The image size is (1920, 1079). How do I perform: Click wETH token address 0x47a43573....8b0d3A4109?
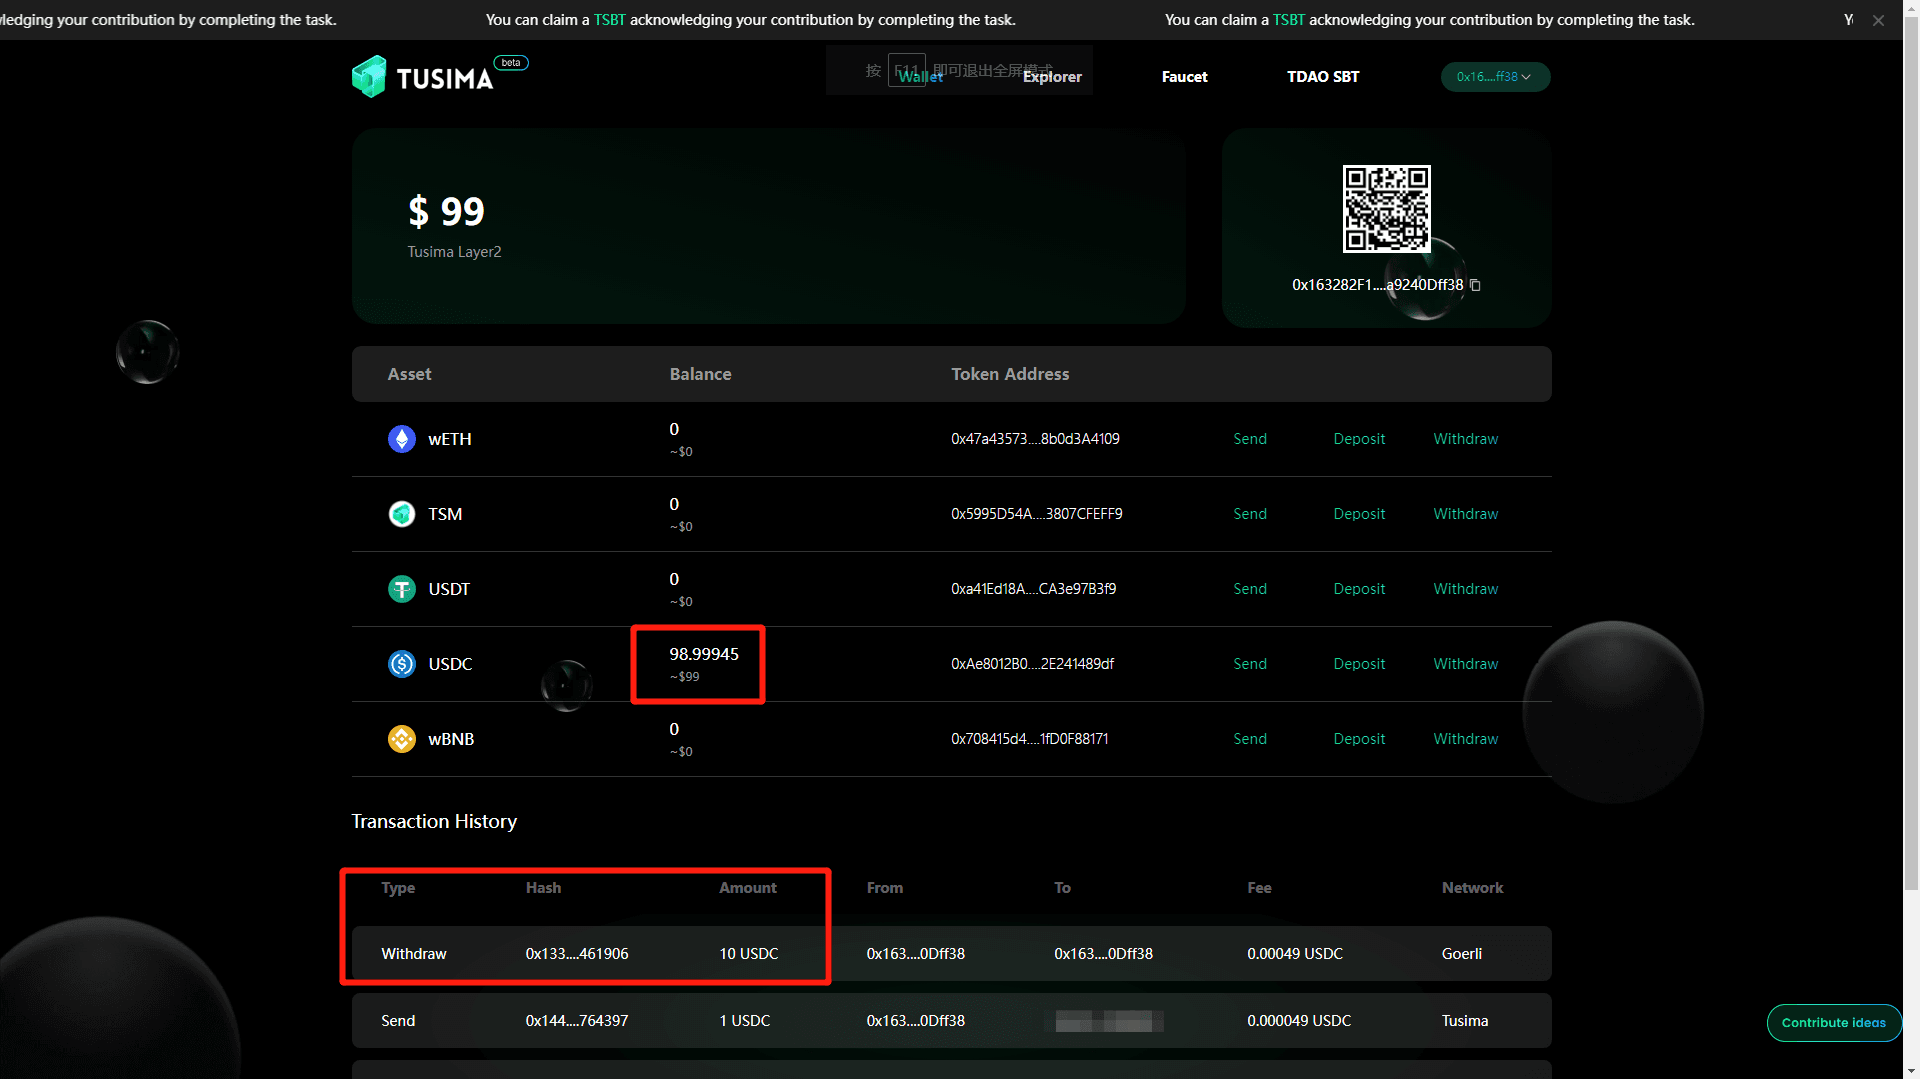(x=1035, y=439)
